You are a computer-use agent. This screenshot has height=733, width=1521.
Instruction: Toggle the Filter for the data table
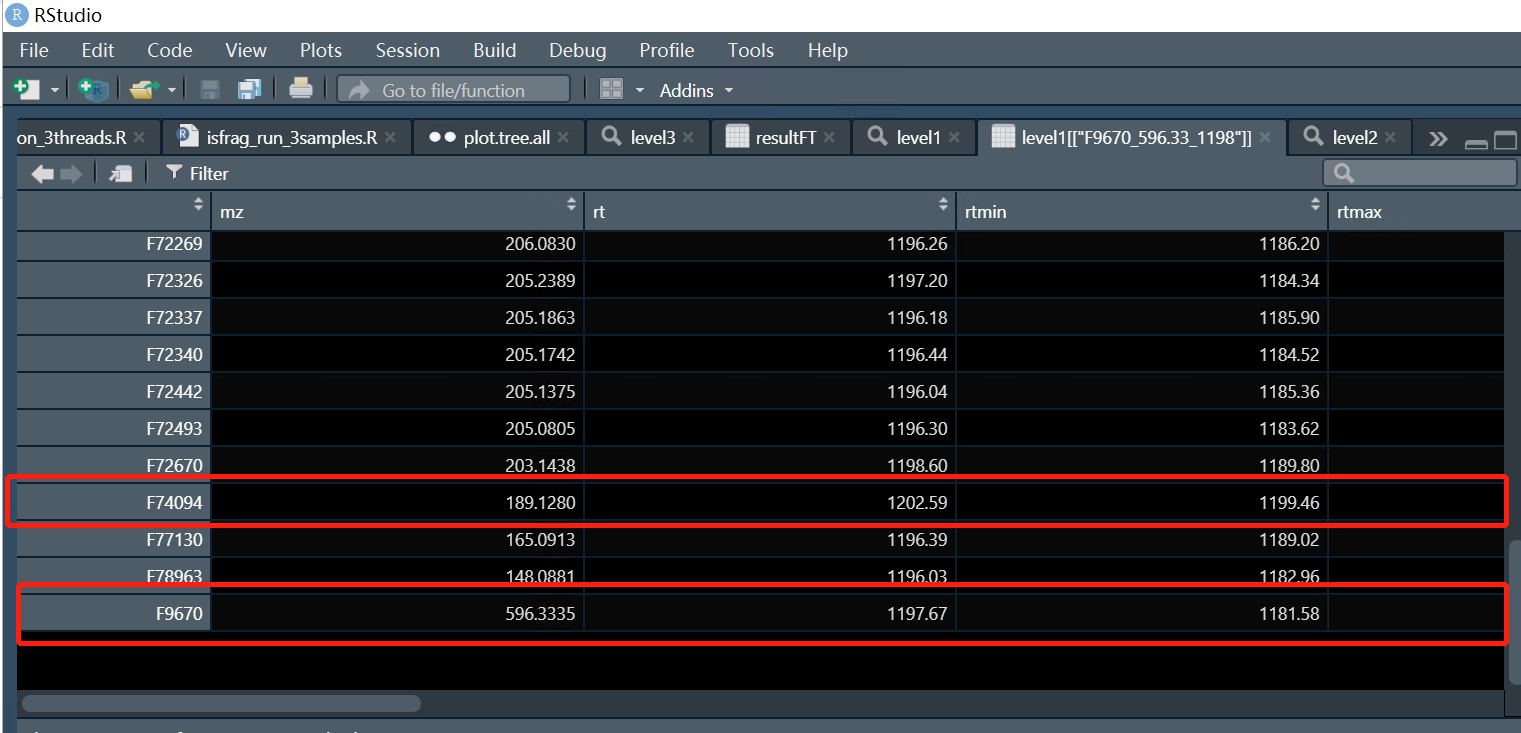pyautogui.click(x=196, y=172)
